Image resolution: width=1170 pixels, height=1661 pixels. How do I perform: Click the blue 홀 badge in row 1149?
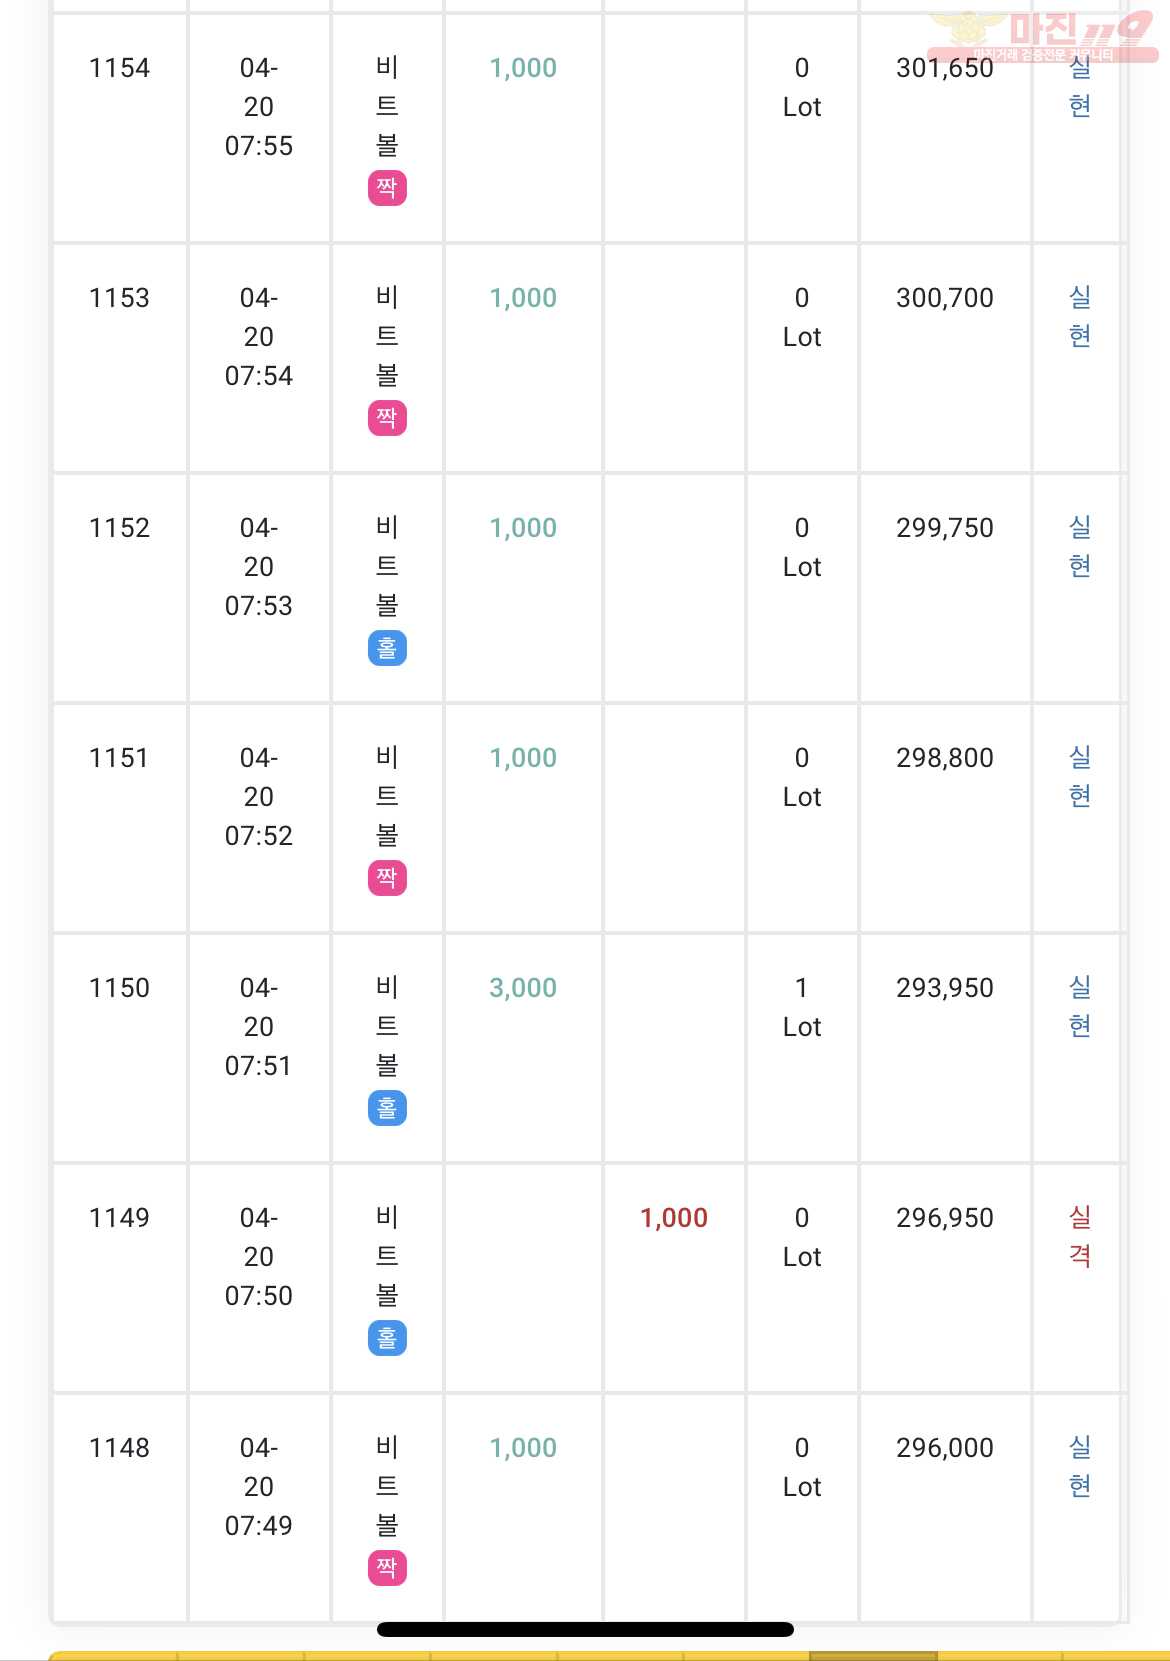(387, 1338)
